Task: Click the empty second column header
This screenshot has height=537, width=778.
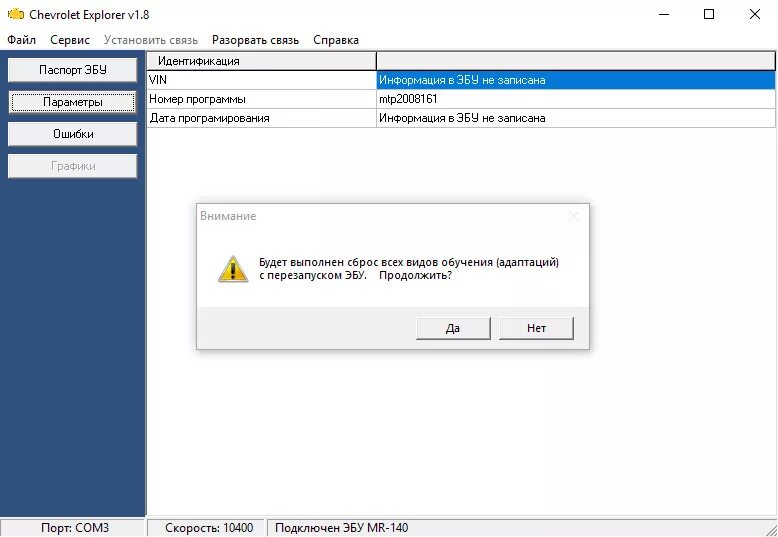Action: pos(576,61)
